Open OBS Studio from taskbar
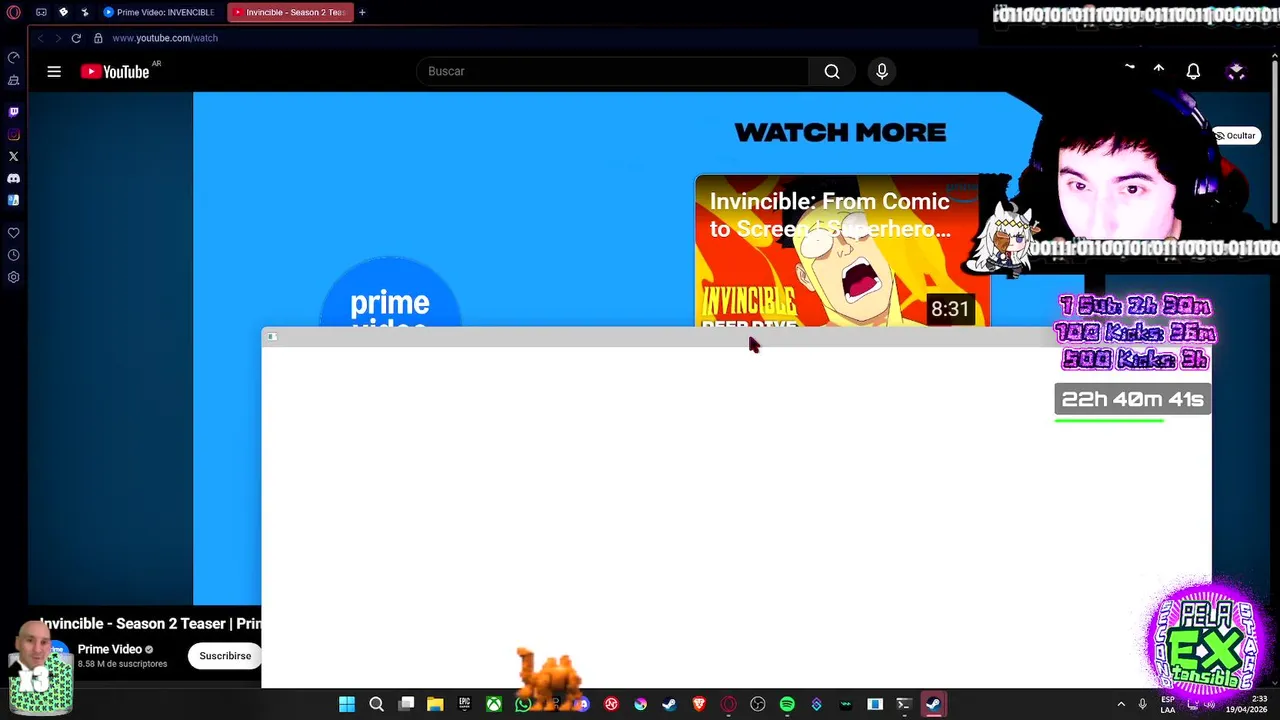1280x720 pixels. pyautogui.click(x=757, y=704)
